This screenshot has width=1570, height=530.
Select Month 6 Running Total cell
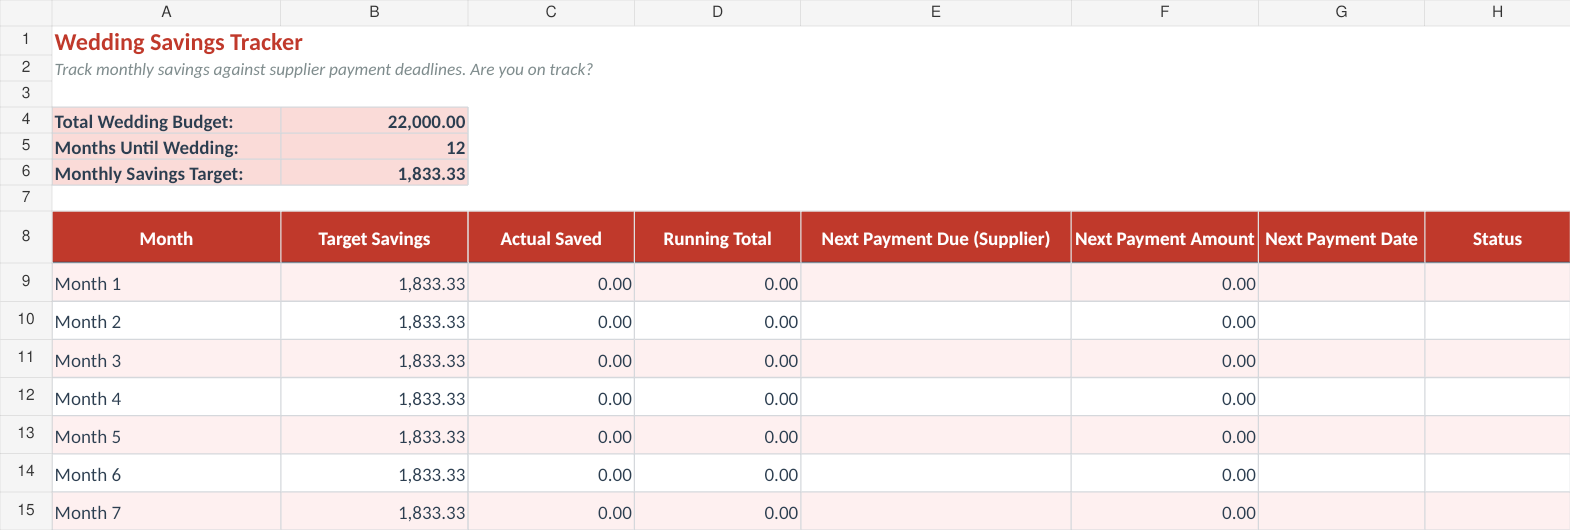click(x=717, y=473)
